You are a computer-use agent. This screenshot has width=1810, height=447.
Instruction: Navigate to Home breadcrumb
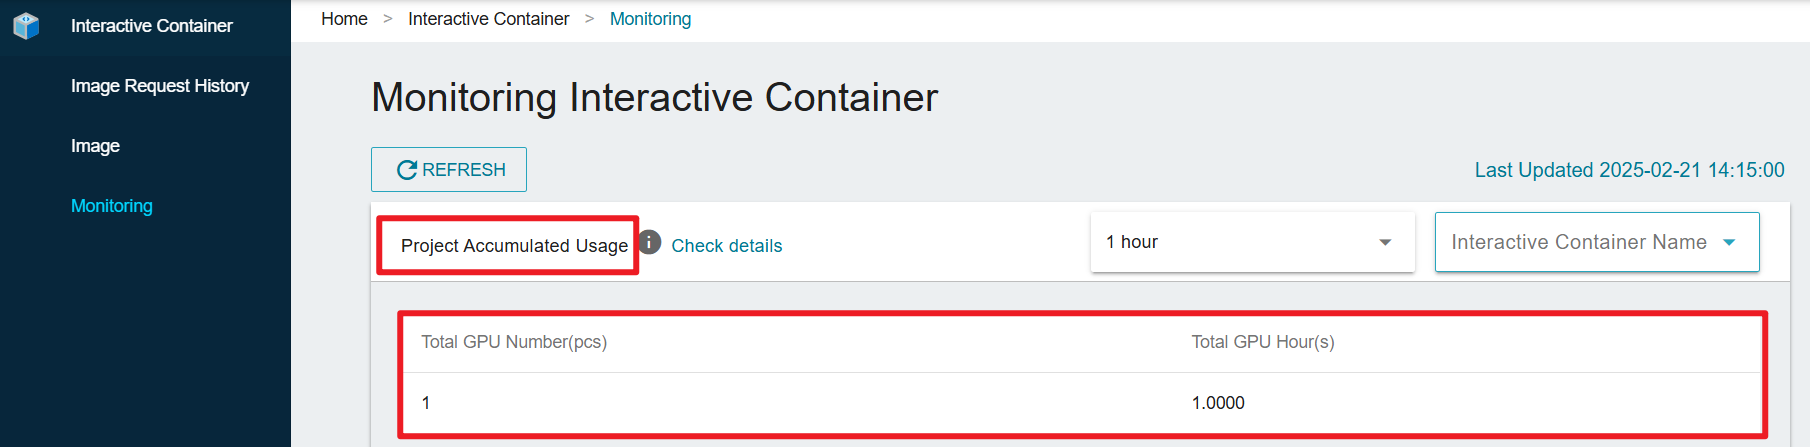(x=344, y=19)
